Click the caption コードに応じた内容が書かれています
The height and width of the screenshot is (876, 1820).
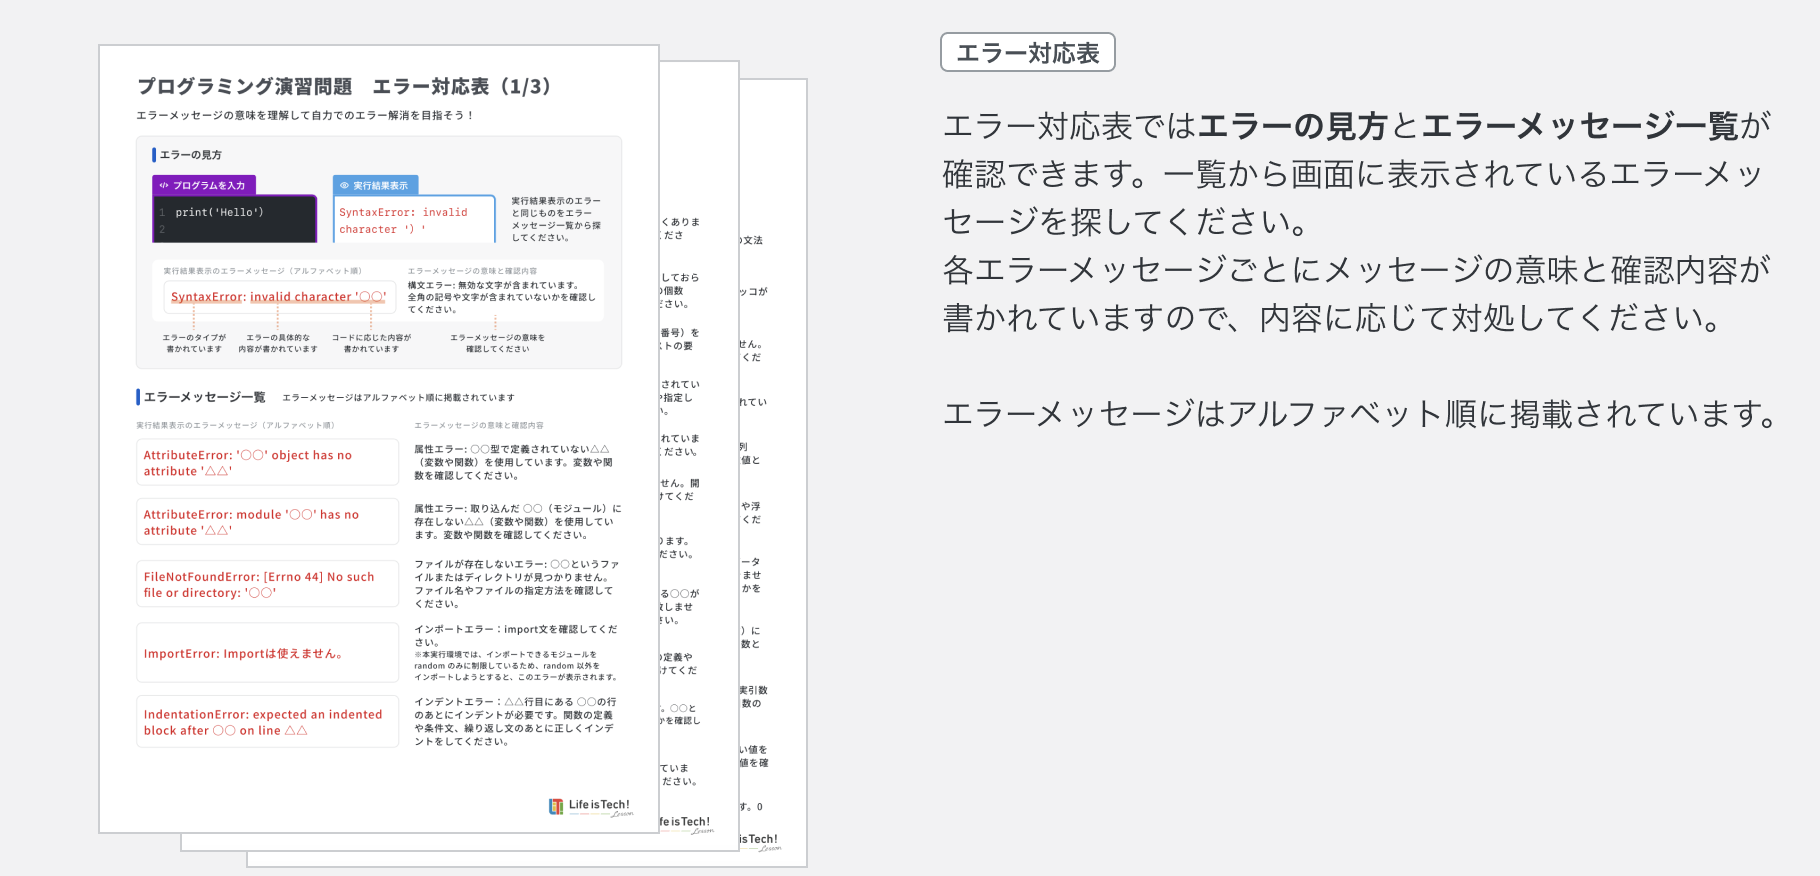371,343
